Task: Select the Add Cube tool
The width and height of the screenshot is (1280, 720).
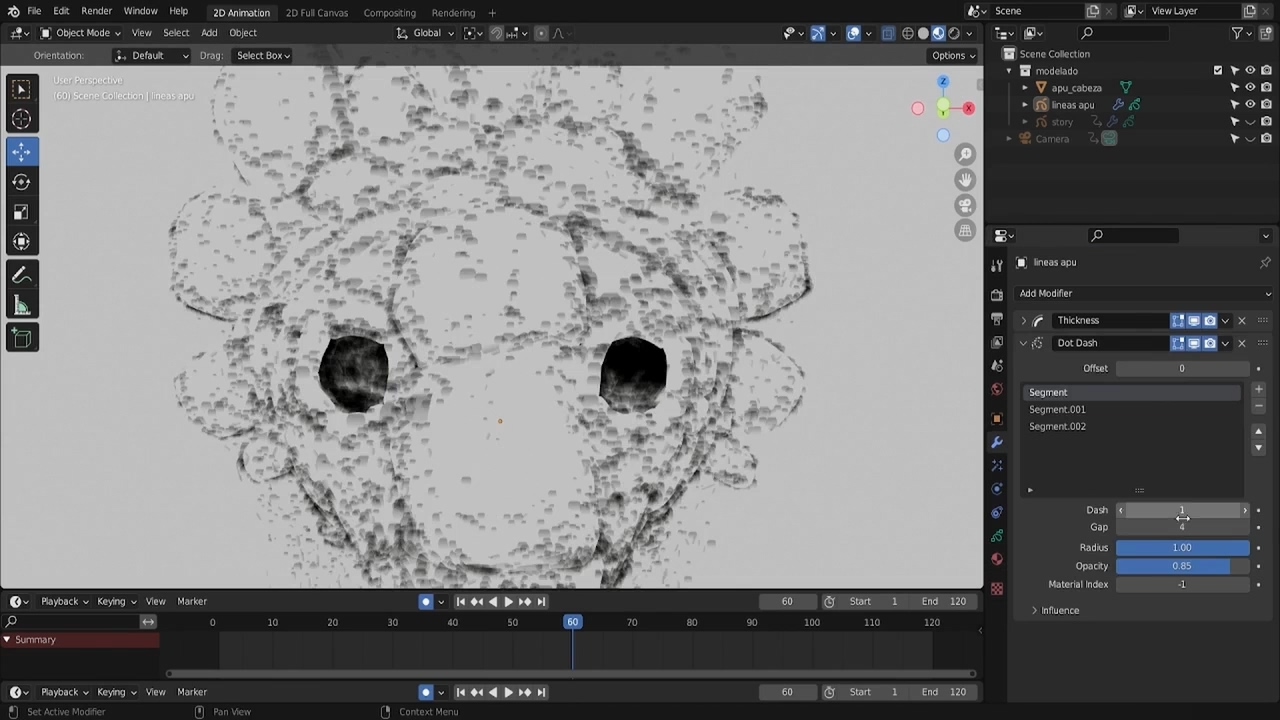Action: [21, 338]
